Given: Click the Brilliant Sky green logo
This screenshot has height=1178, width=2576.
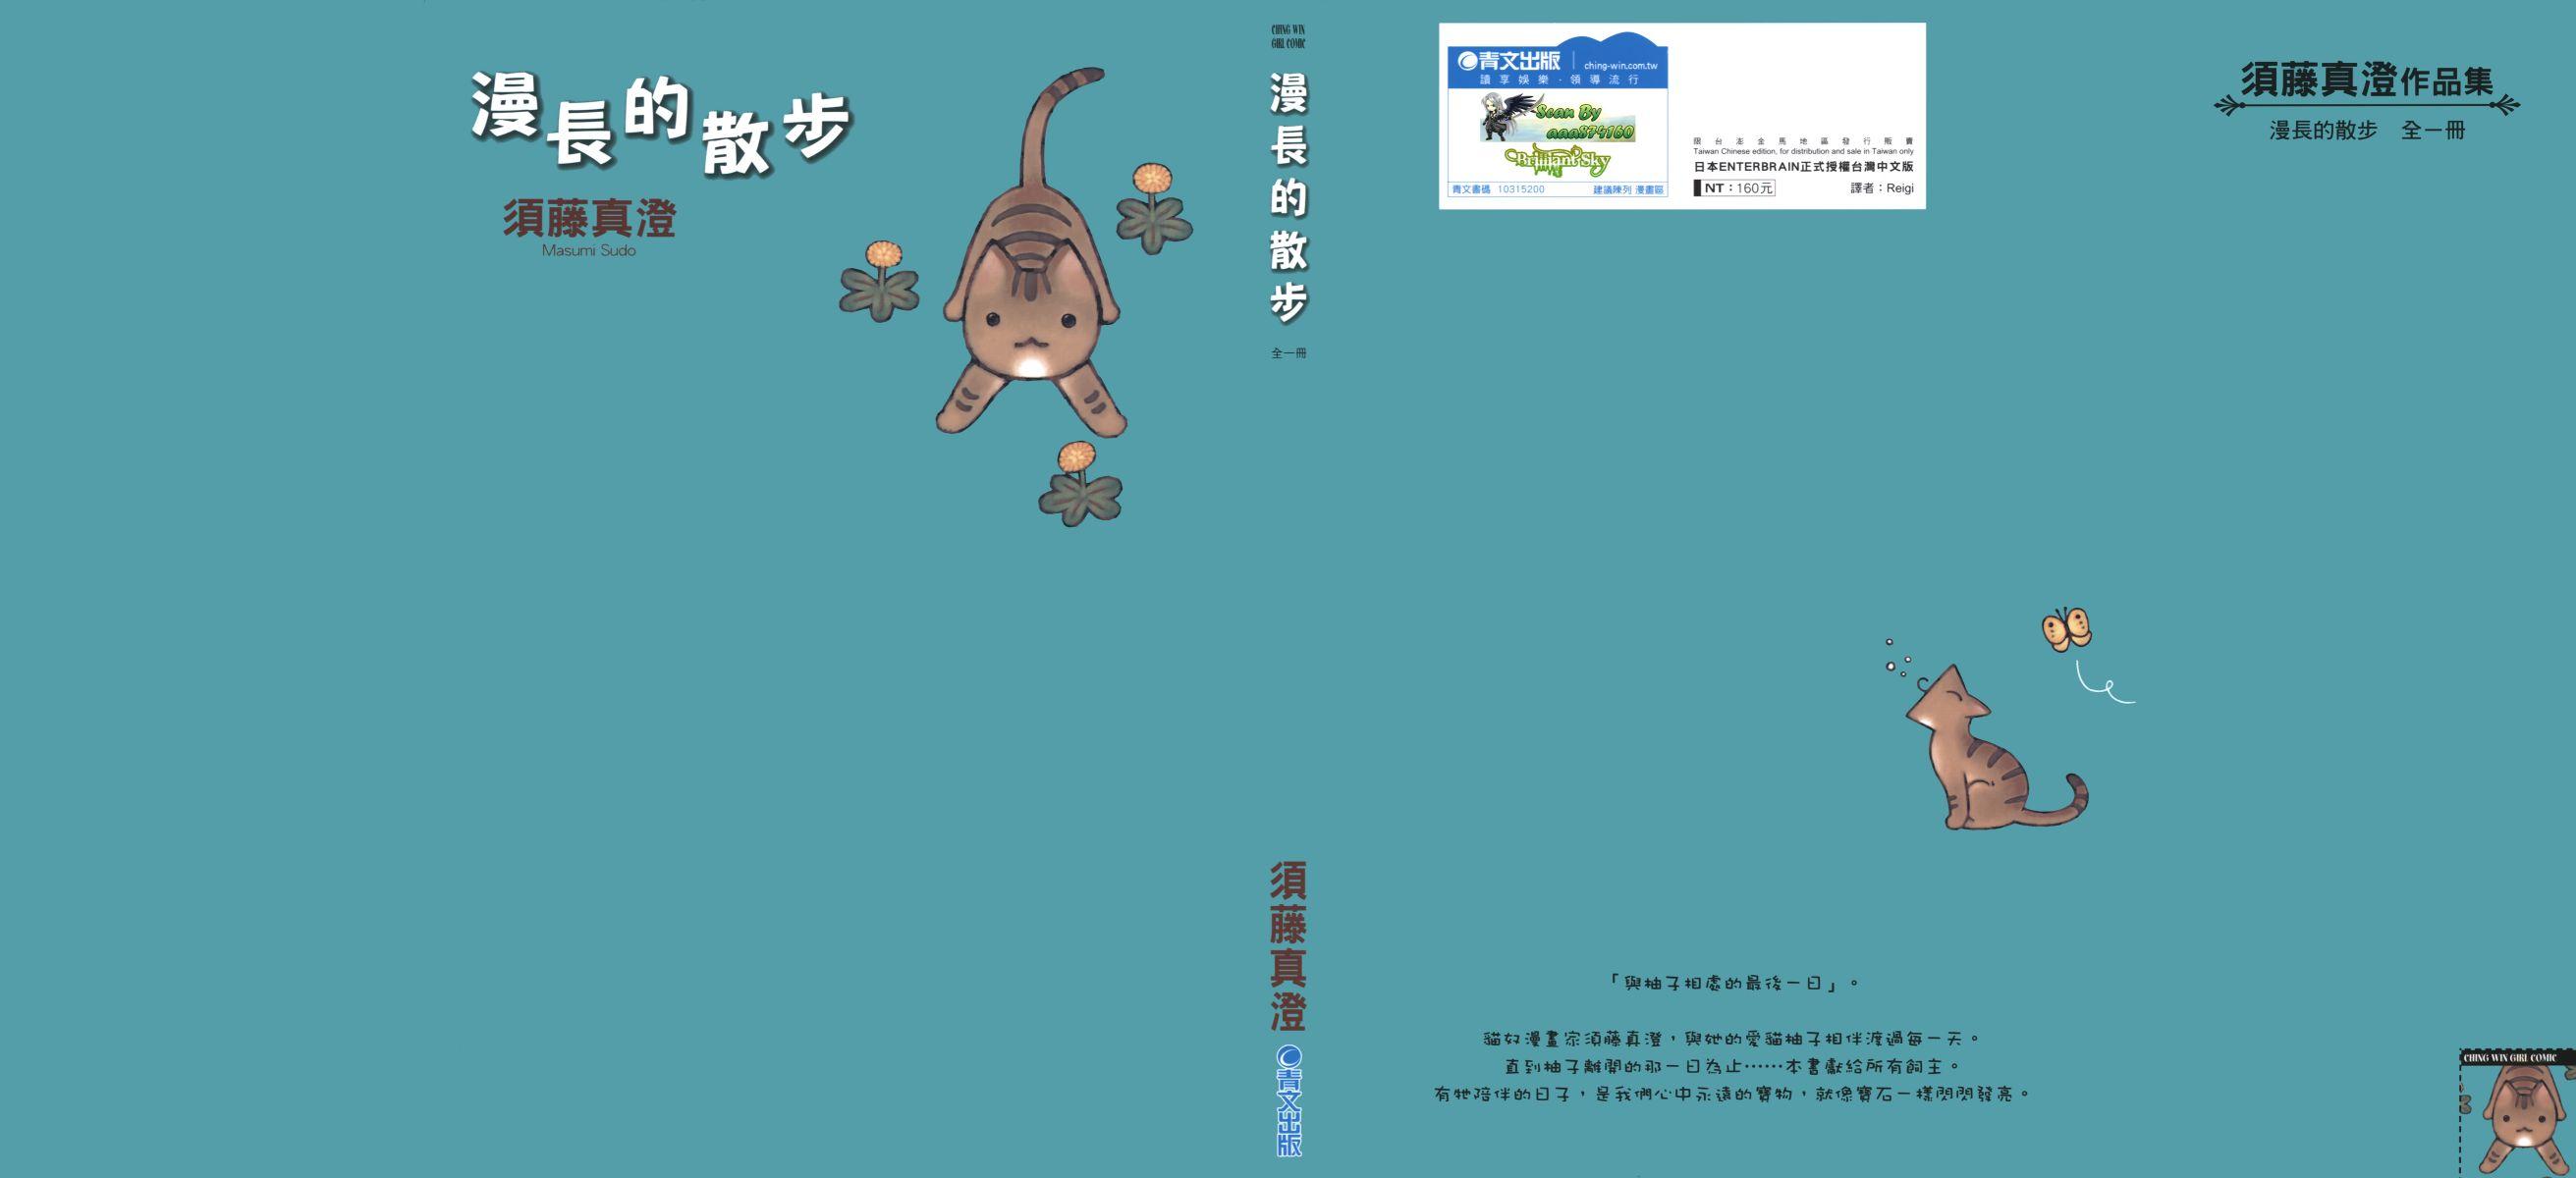Looking at the screenshot, I should click(1558, 160).
